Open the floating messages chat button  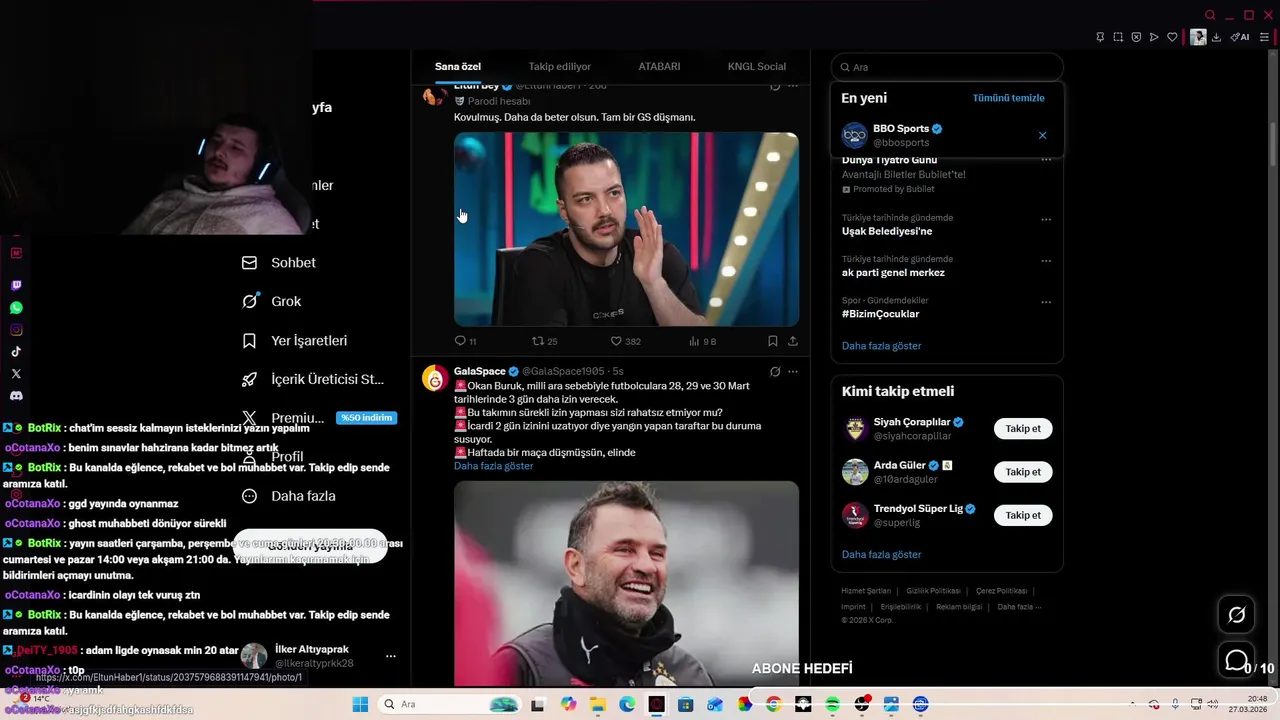point(1236,661)
